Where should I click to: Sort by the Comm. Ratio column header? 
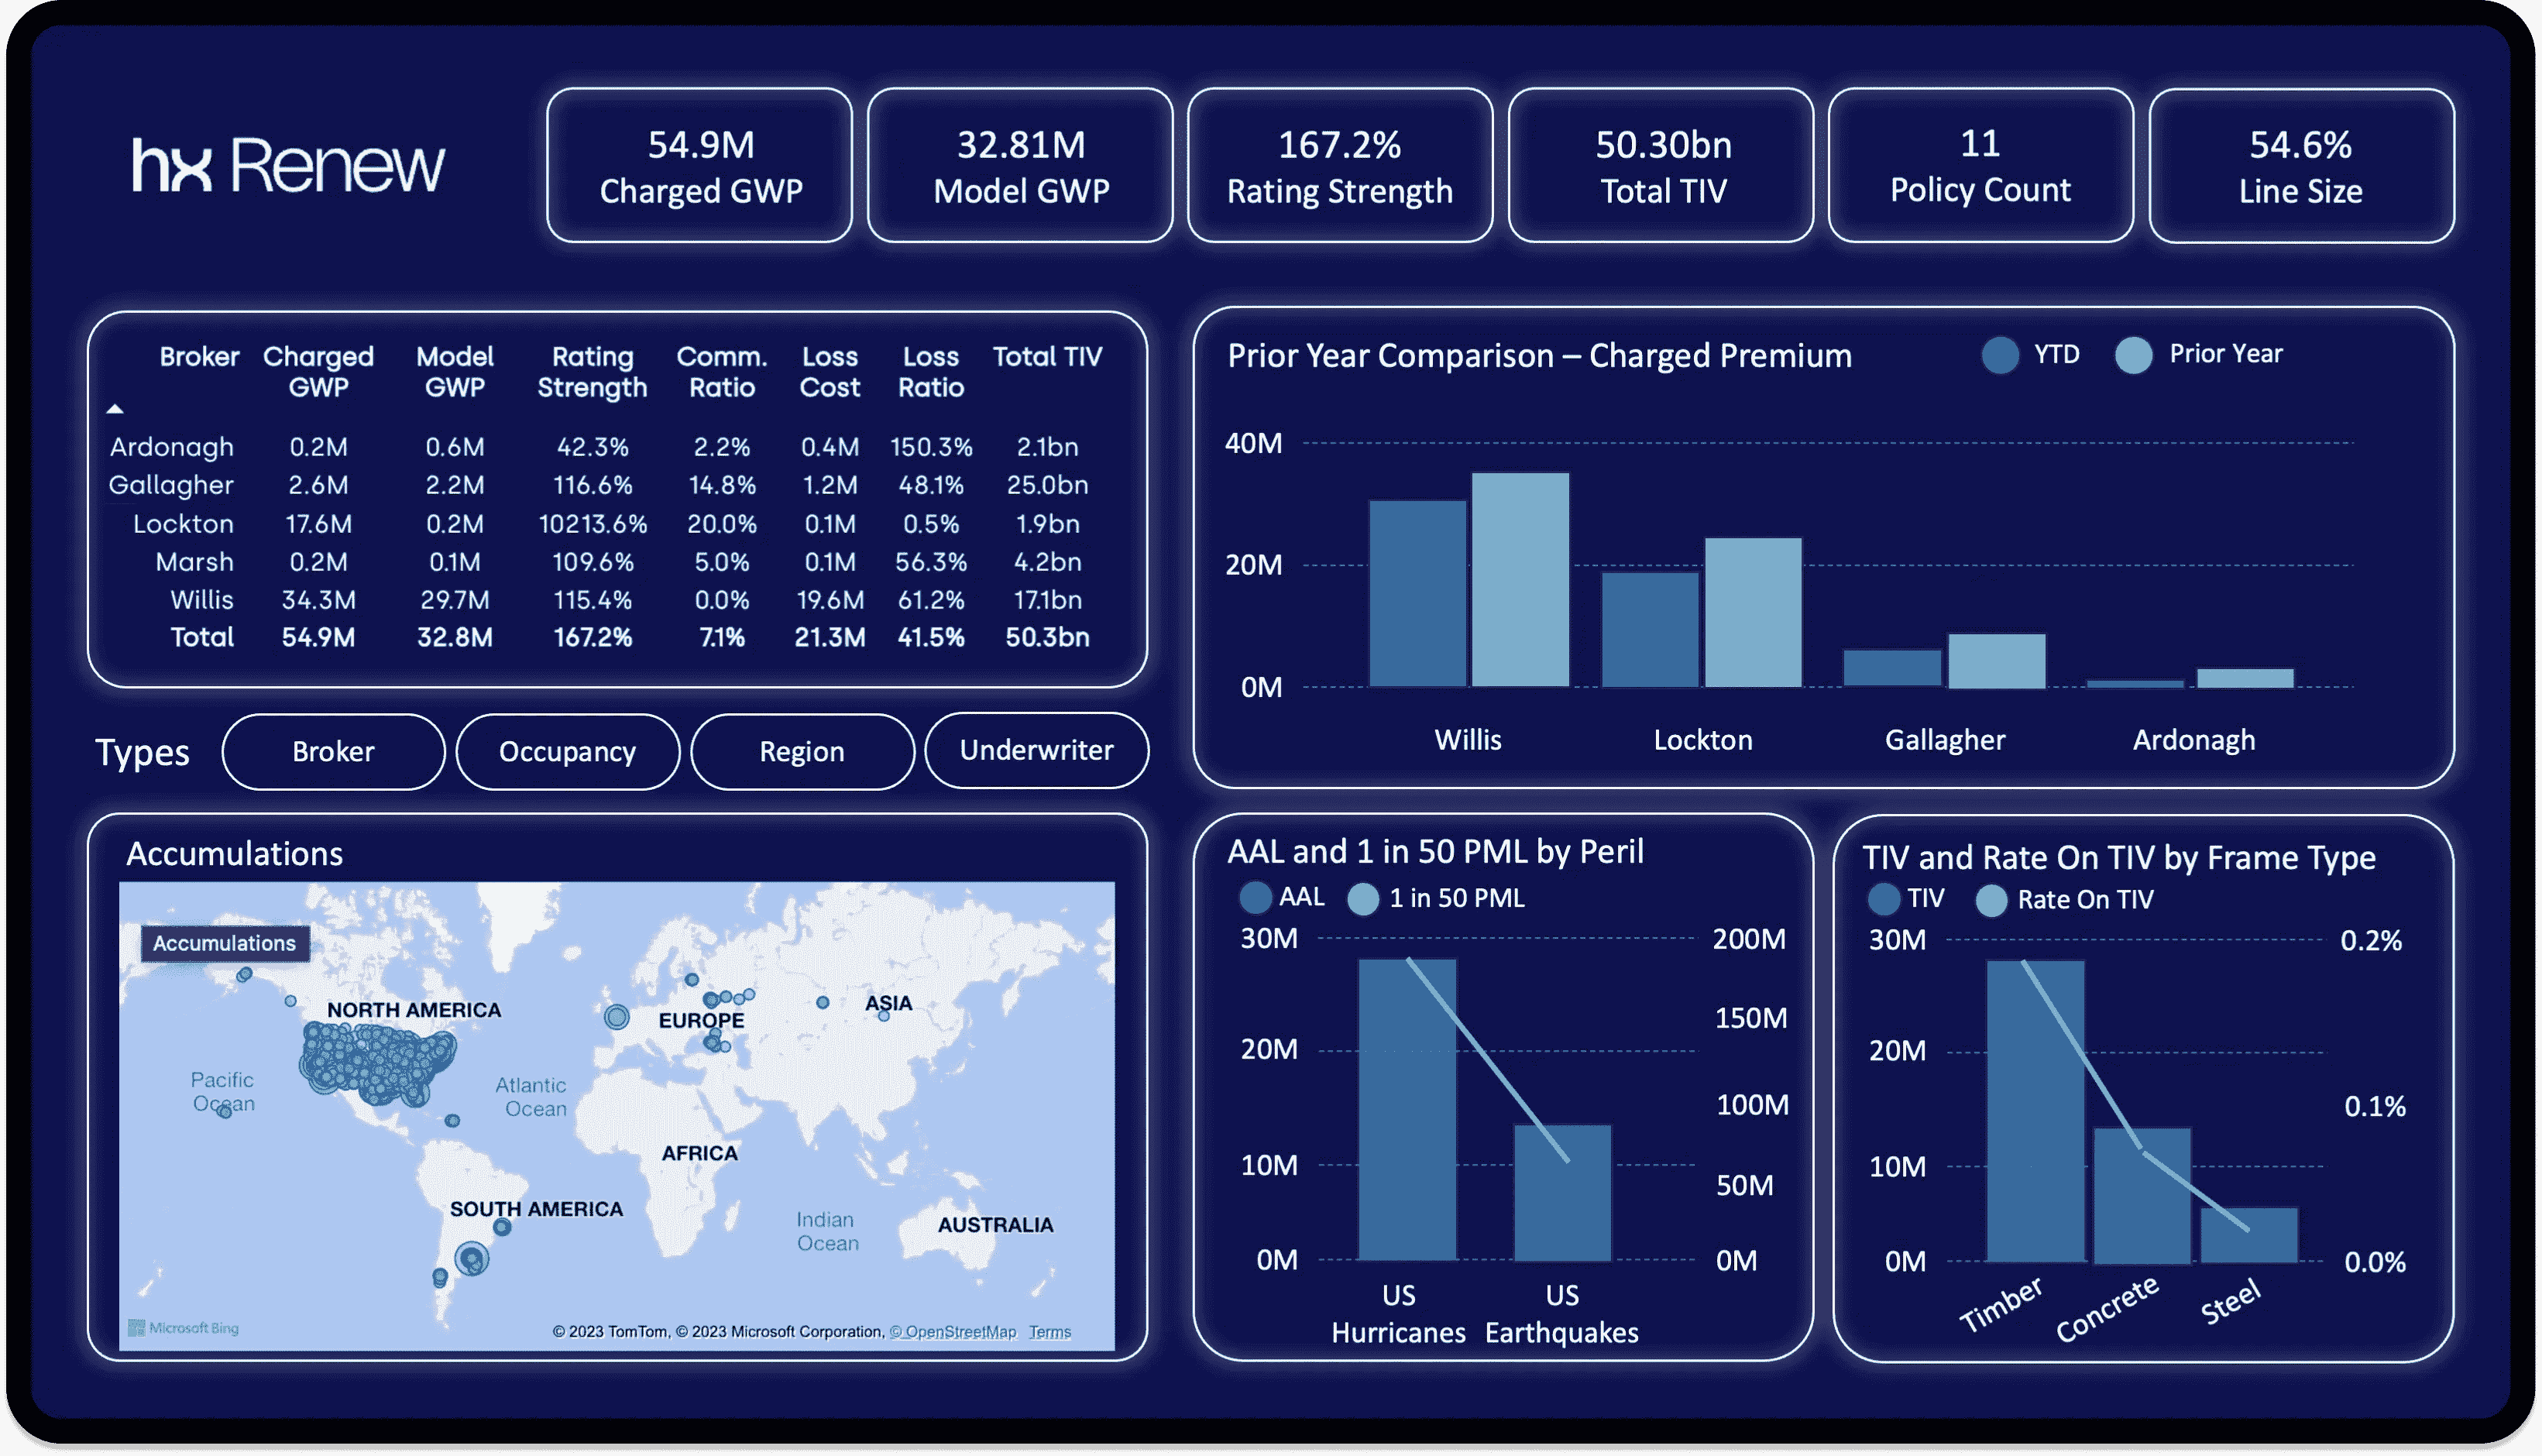point(722,371)
